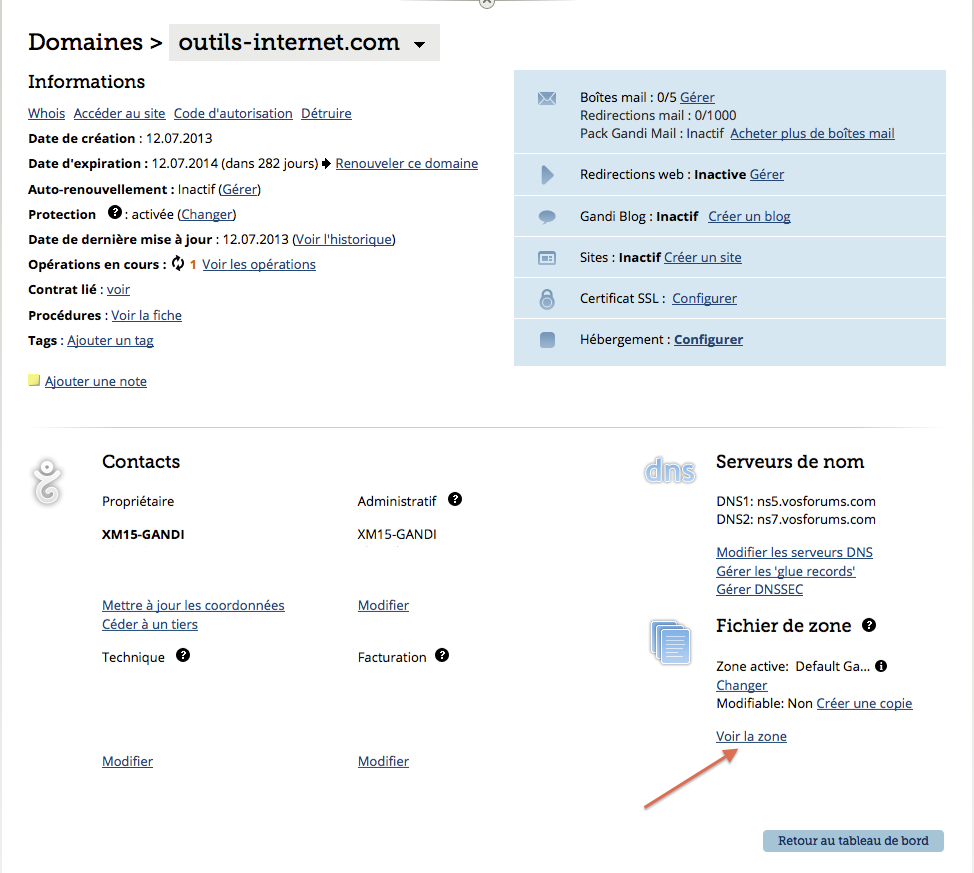Click Ajouter un tag link
The image size is (974, 873).
(x=111, y=341)
